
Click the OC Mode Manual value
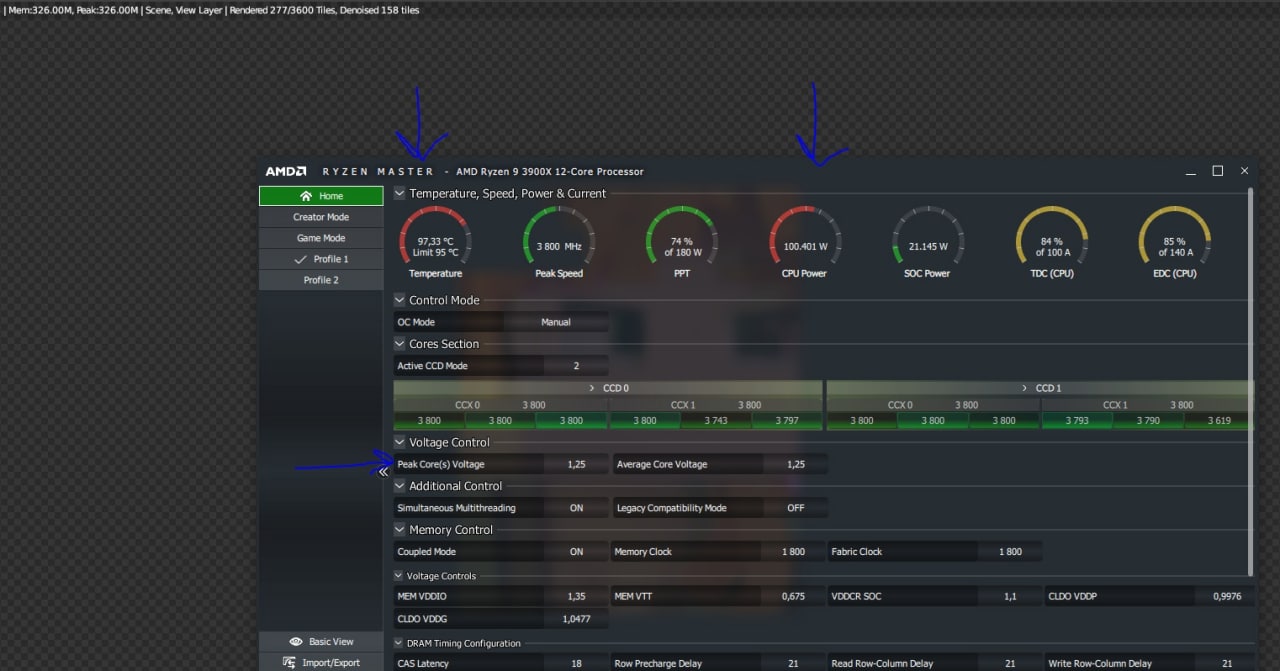tap(556, 322)
